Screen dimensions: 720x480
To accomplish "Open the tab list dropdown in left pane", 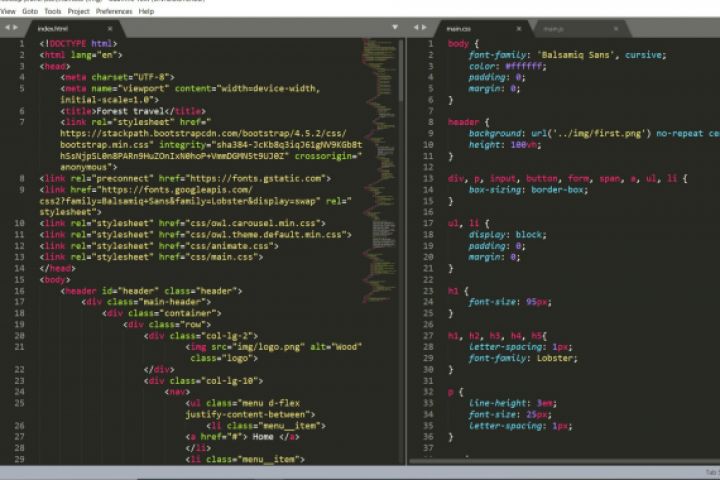I will pos(395,28).
